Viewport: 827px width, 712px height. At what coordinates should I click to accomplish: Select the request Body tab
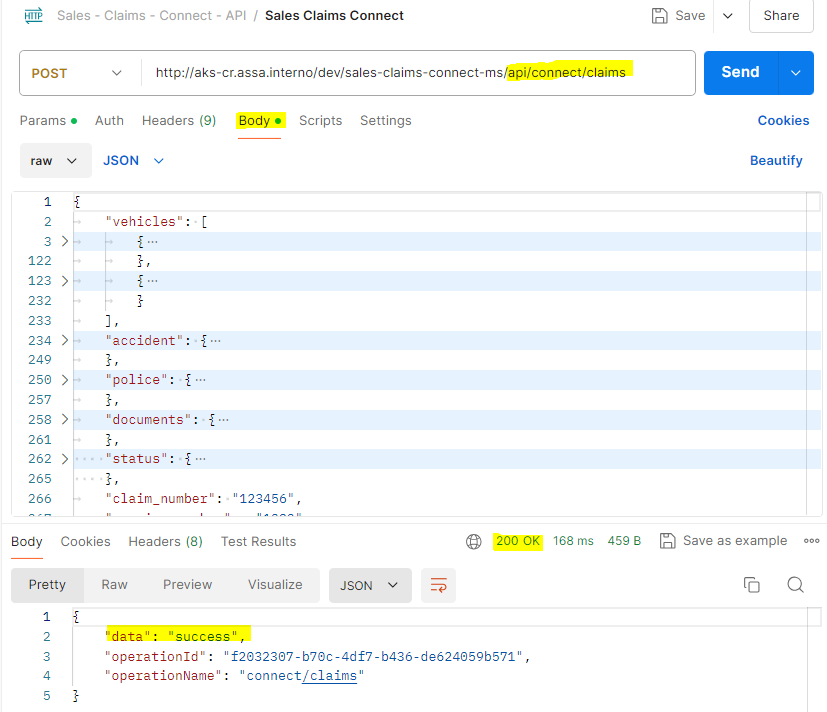point(260,121)
